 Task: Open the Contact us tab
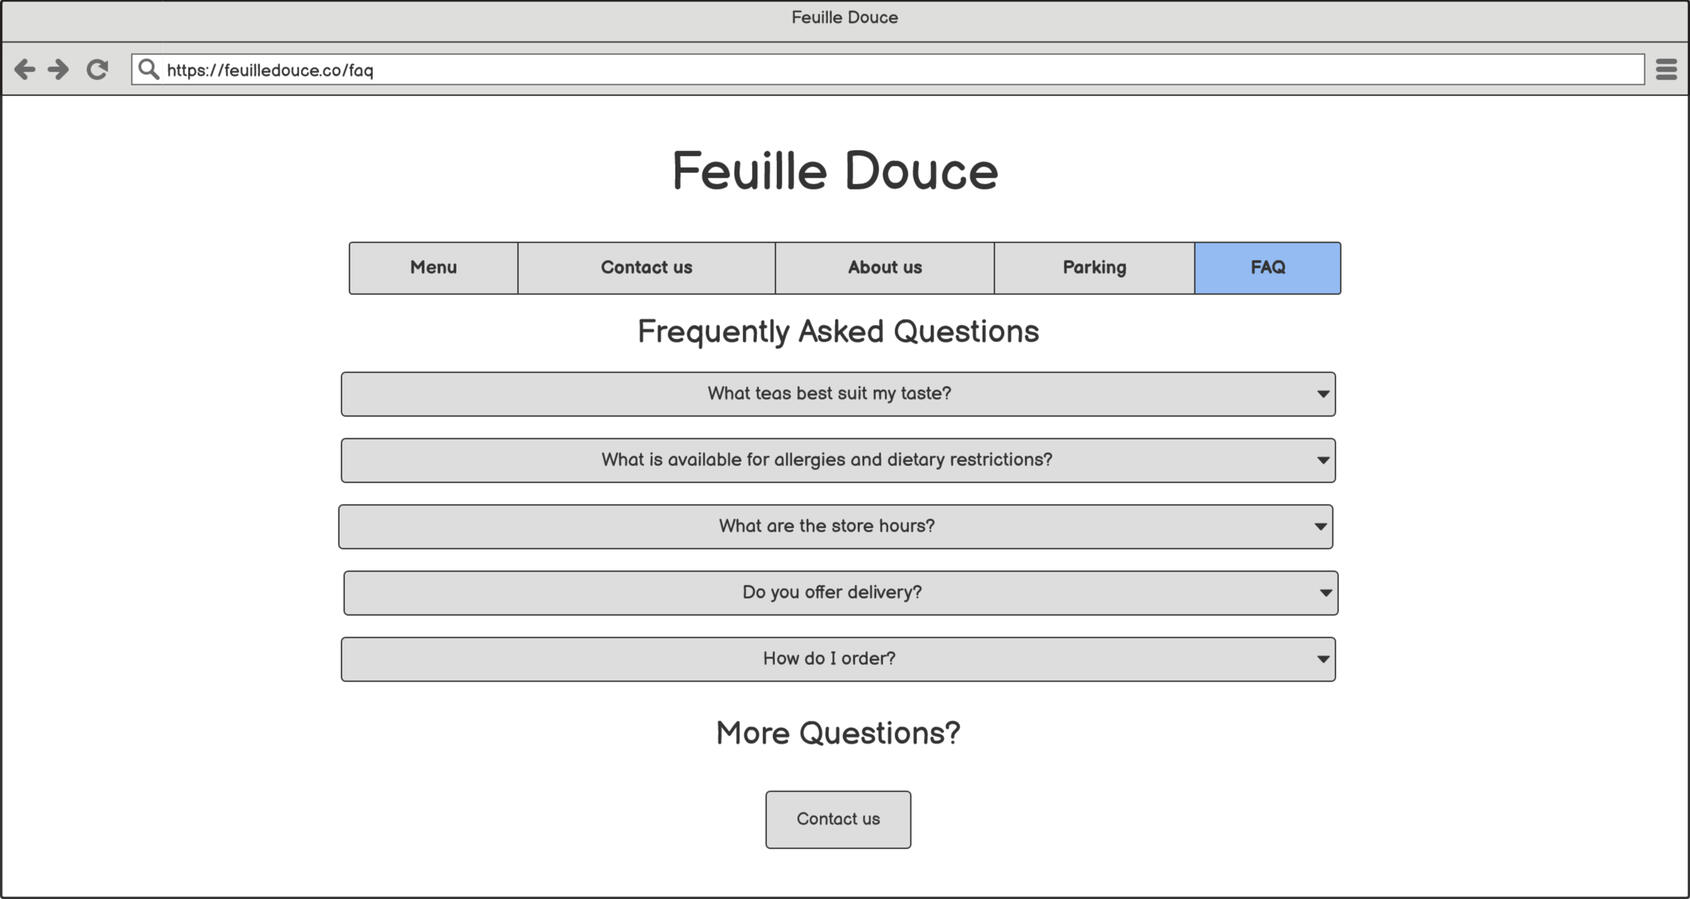pos(646,267)
